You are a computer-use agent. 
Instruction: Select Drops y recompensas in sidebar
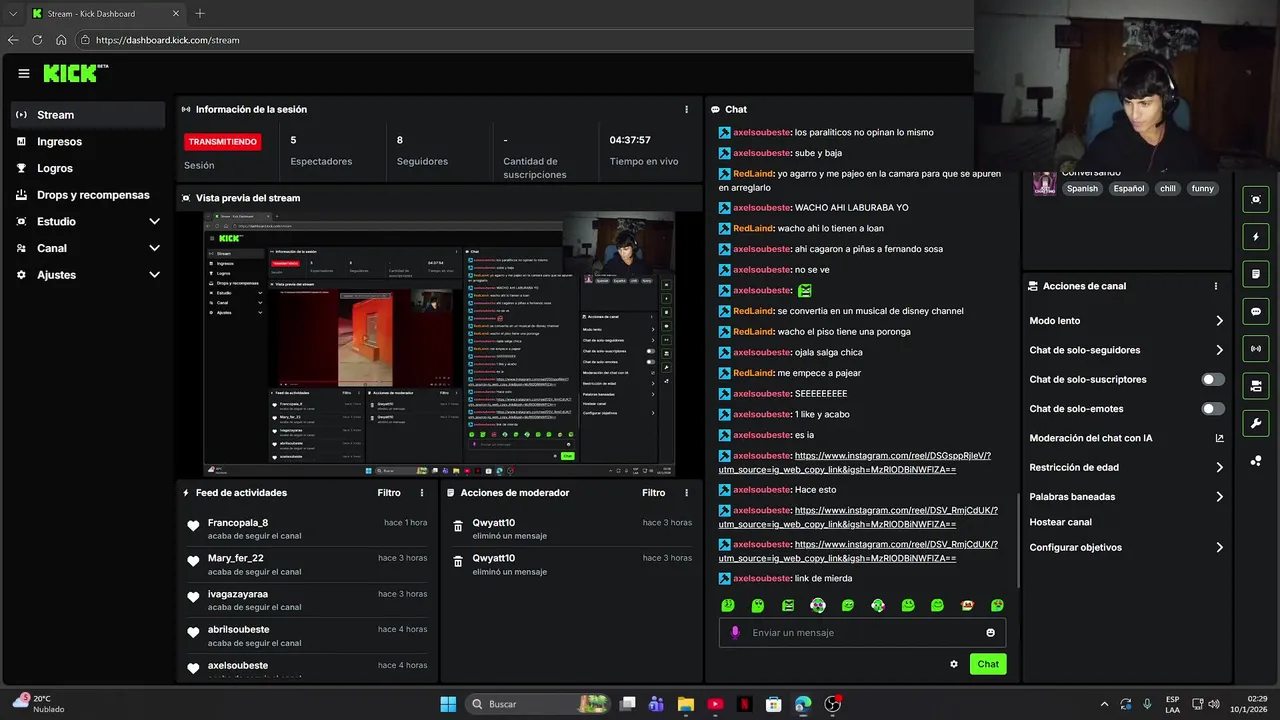(88, 195)
